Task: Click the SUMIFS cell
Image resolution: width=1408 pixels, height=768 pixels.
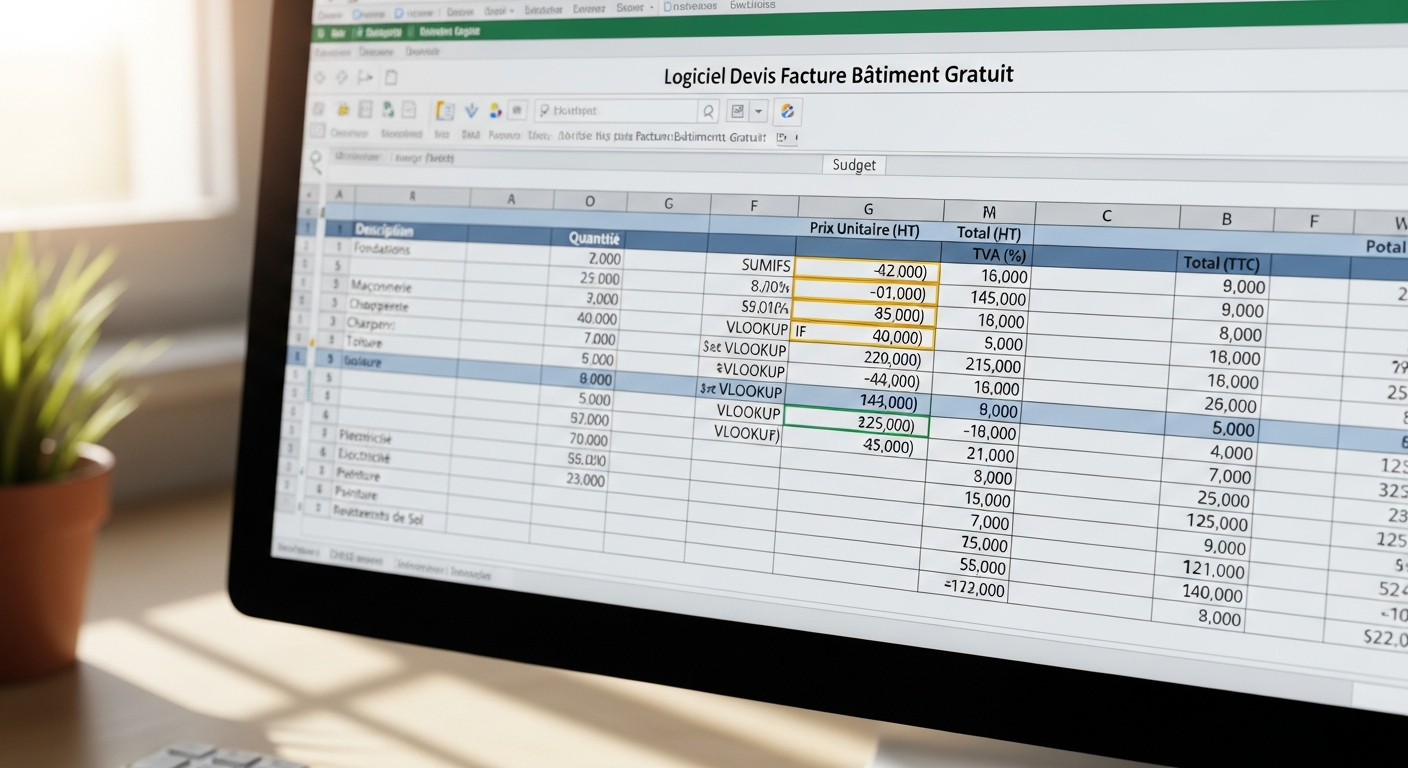Action: click(766, 265)
